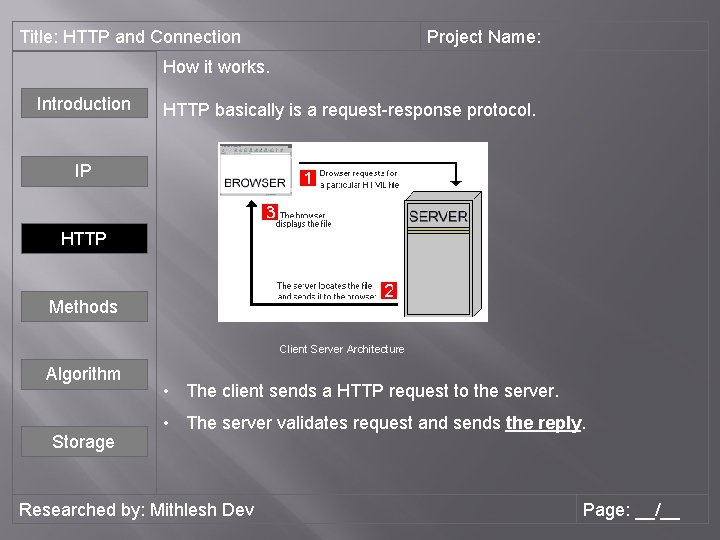
Task: Click the BROWSER window graphic in the diagram
Action: click(x=255, y=170)
